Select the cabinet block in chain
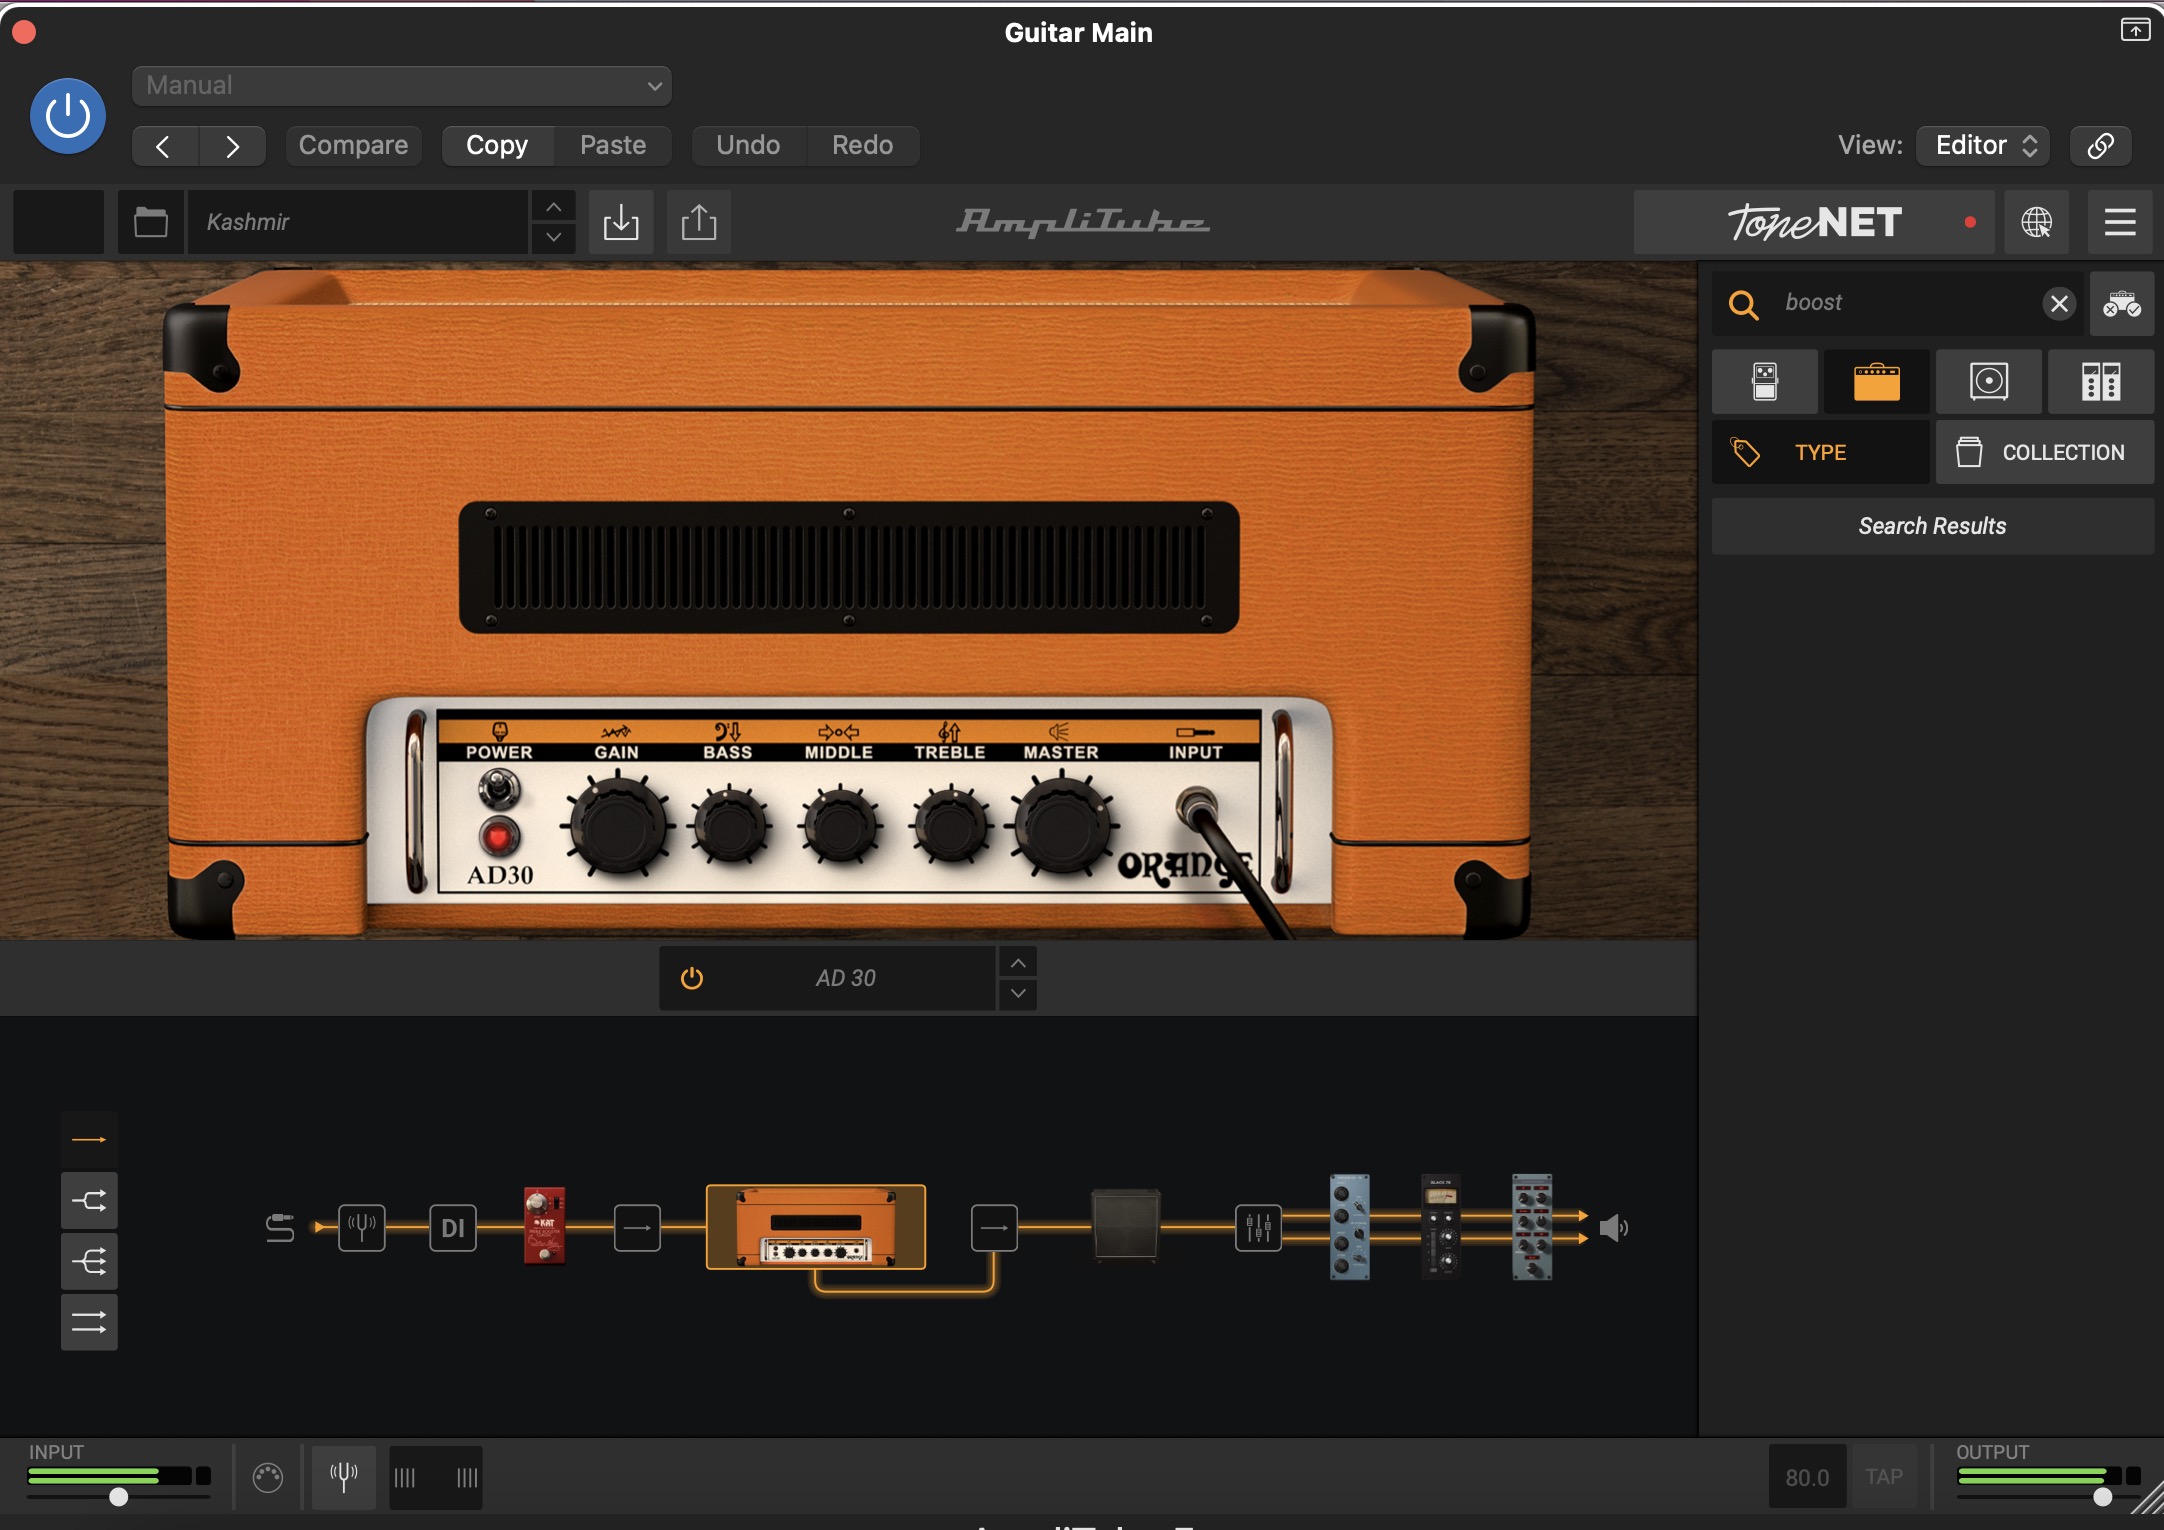This screenshot has height=1530, width=2164. point(1126,1225)
